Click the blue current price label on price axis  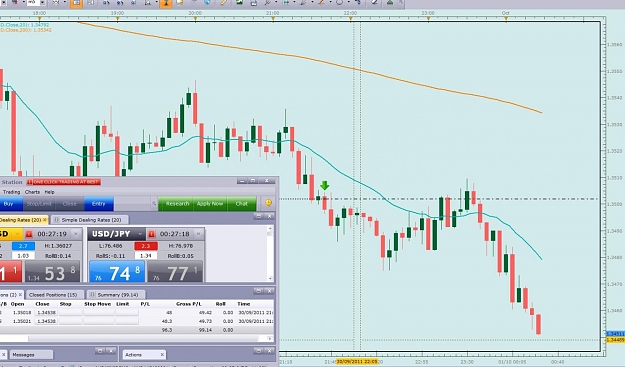(615, 334)
